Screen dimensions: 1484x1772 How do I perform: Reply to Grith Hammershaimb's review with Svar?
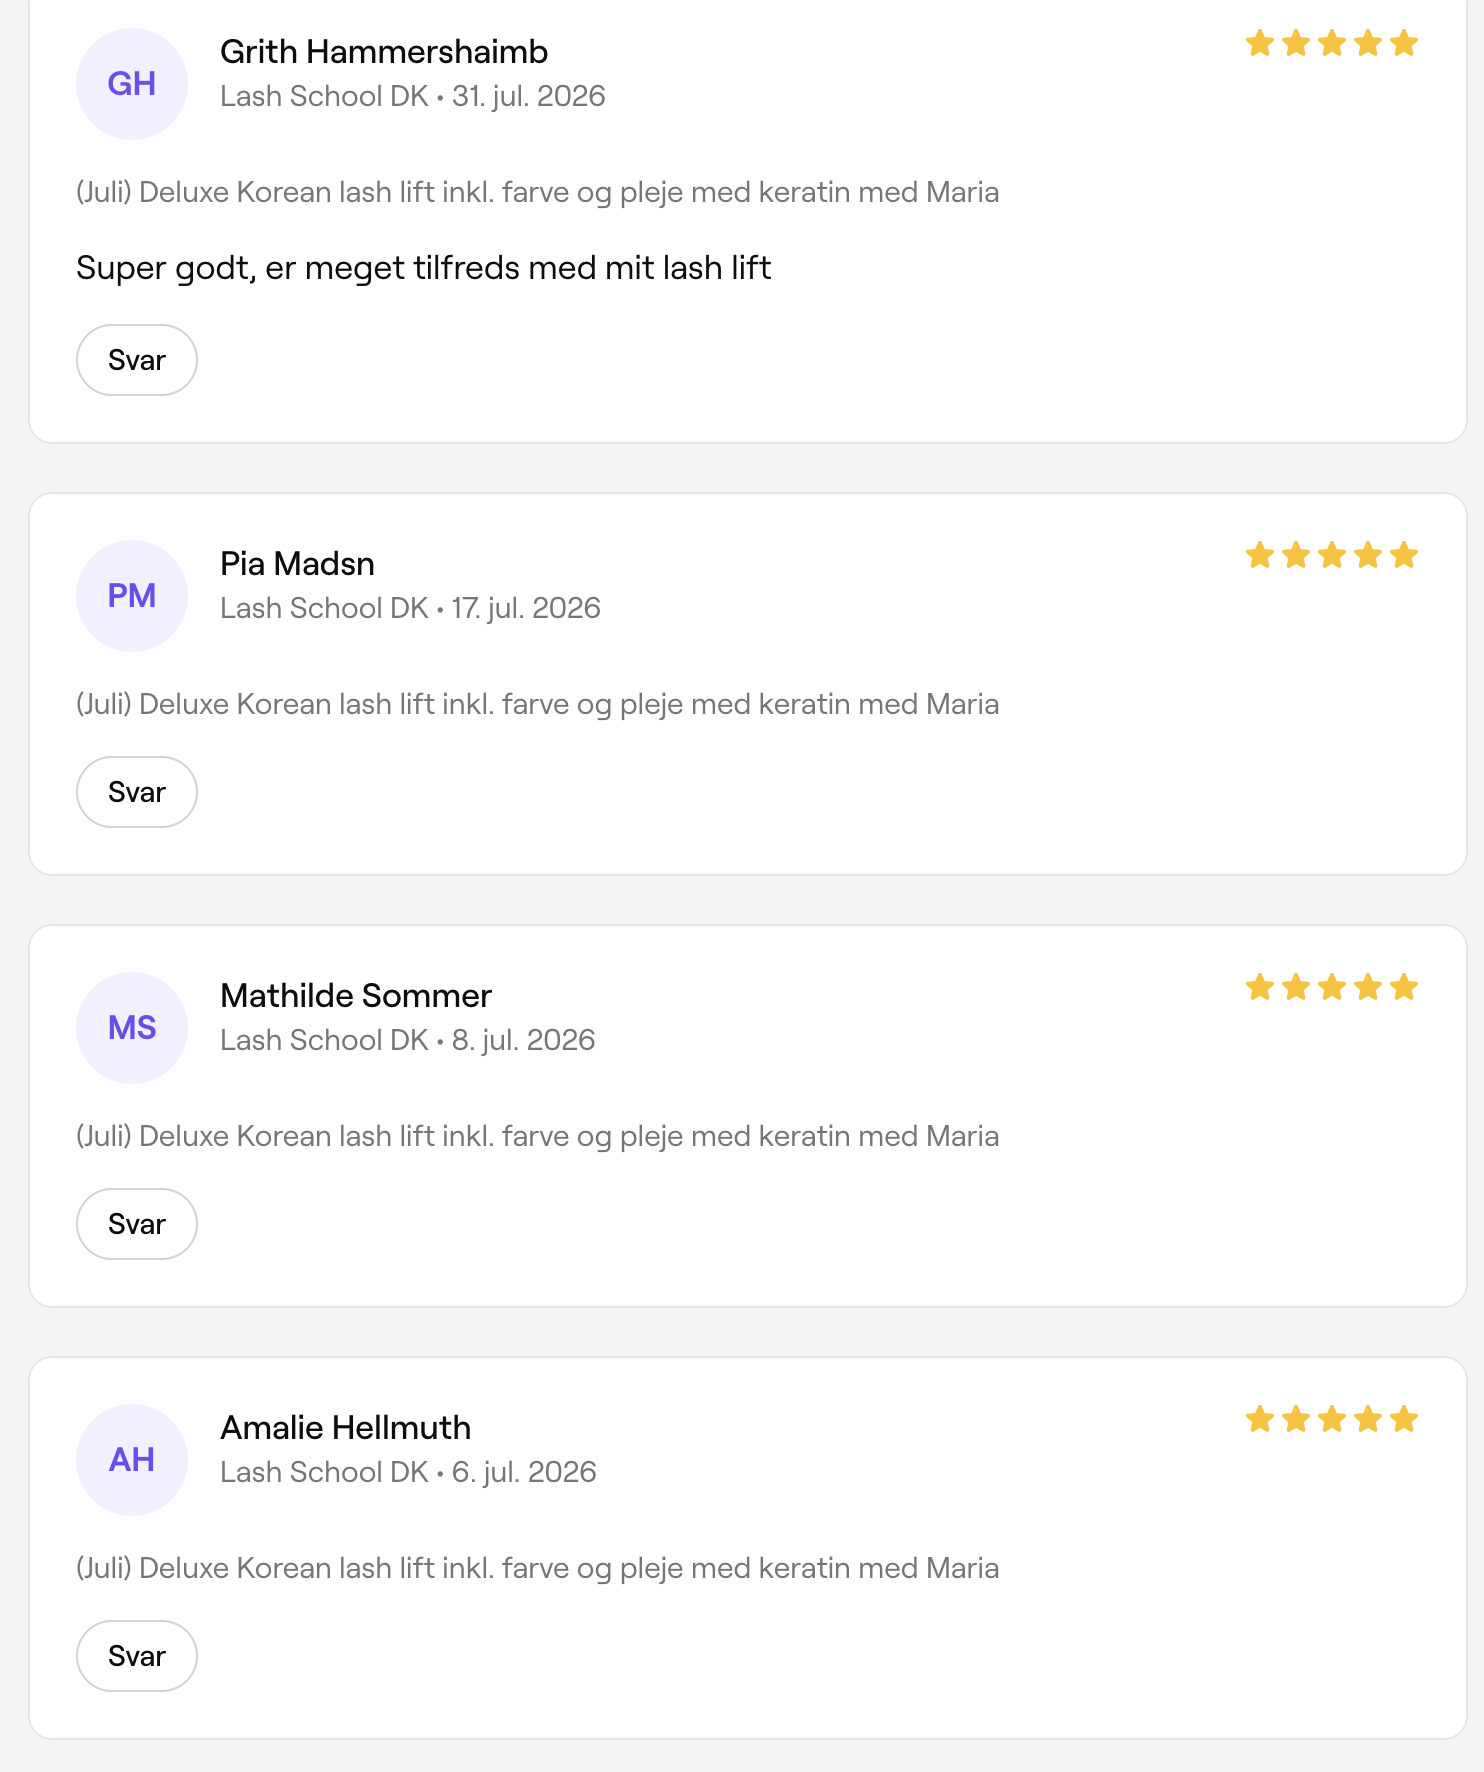[x=137, y=360]
